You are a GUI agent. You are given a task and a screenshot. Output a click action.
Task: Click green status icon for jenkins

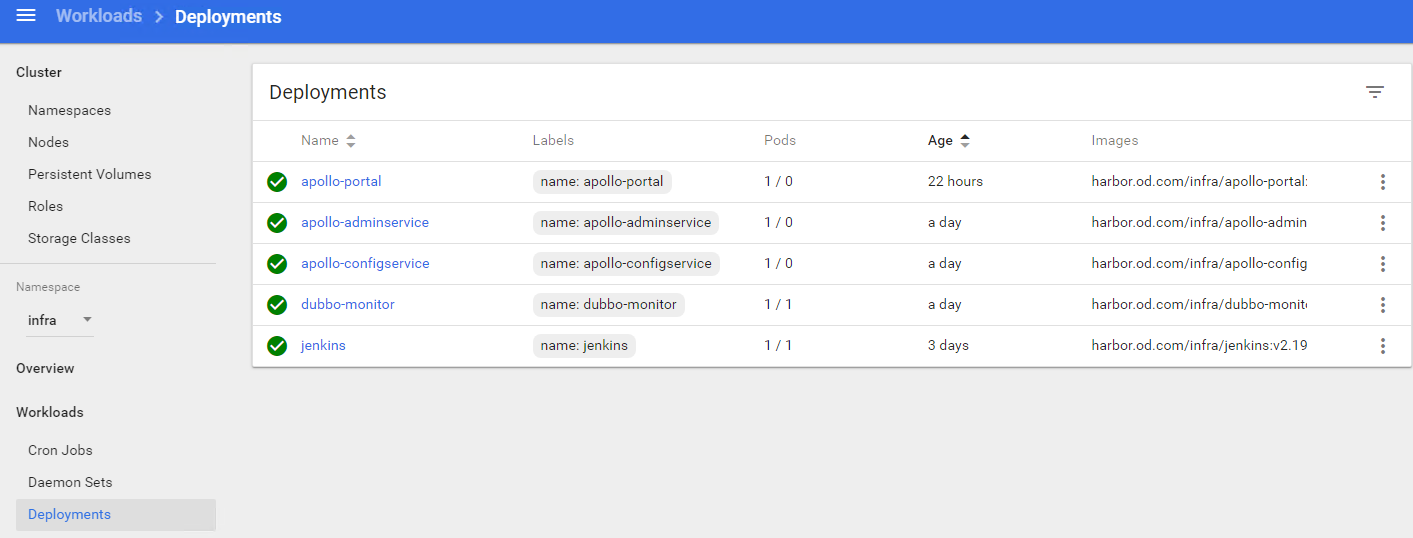tap(277, 346)
